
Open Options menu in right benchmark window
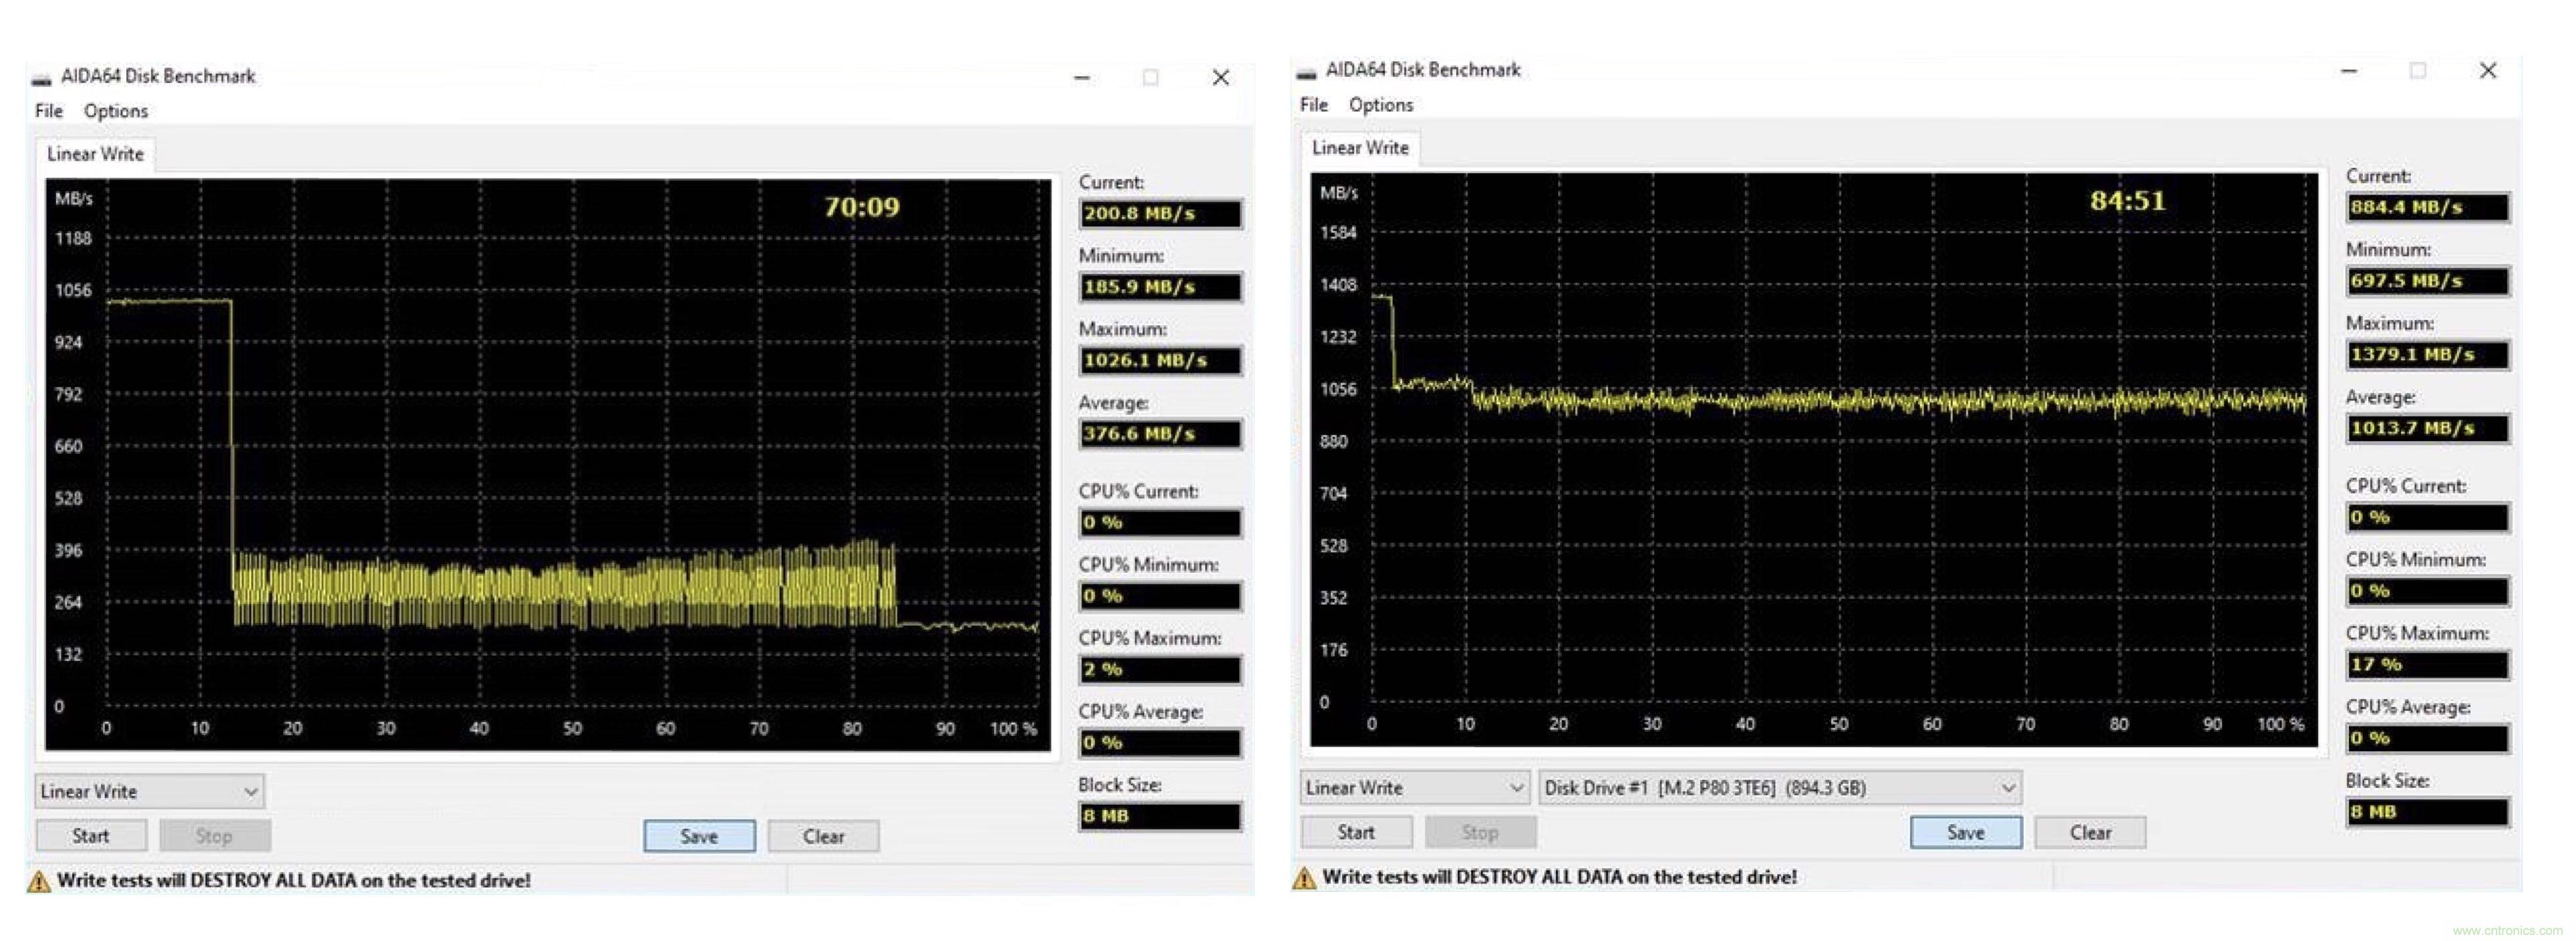click(1381, 105)
